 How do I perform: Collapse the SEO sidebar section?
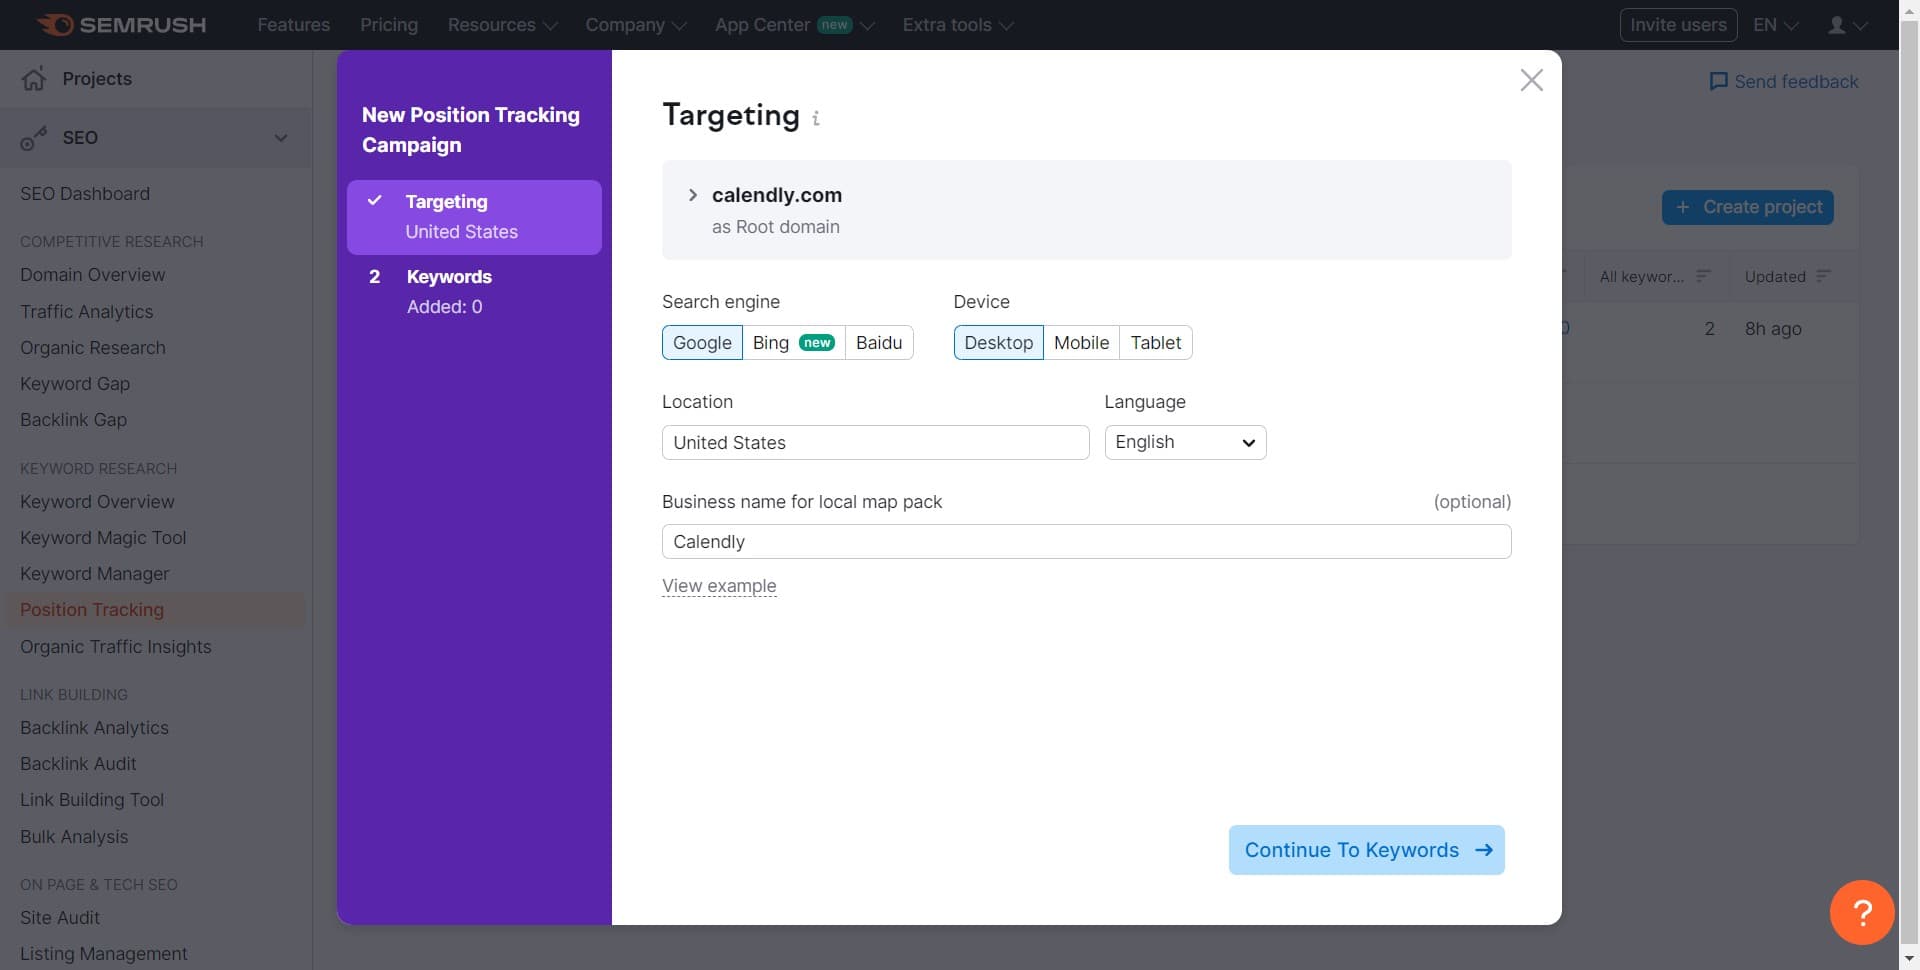[x=281, y=137]
